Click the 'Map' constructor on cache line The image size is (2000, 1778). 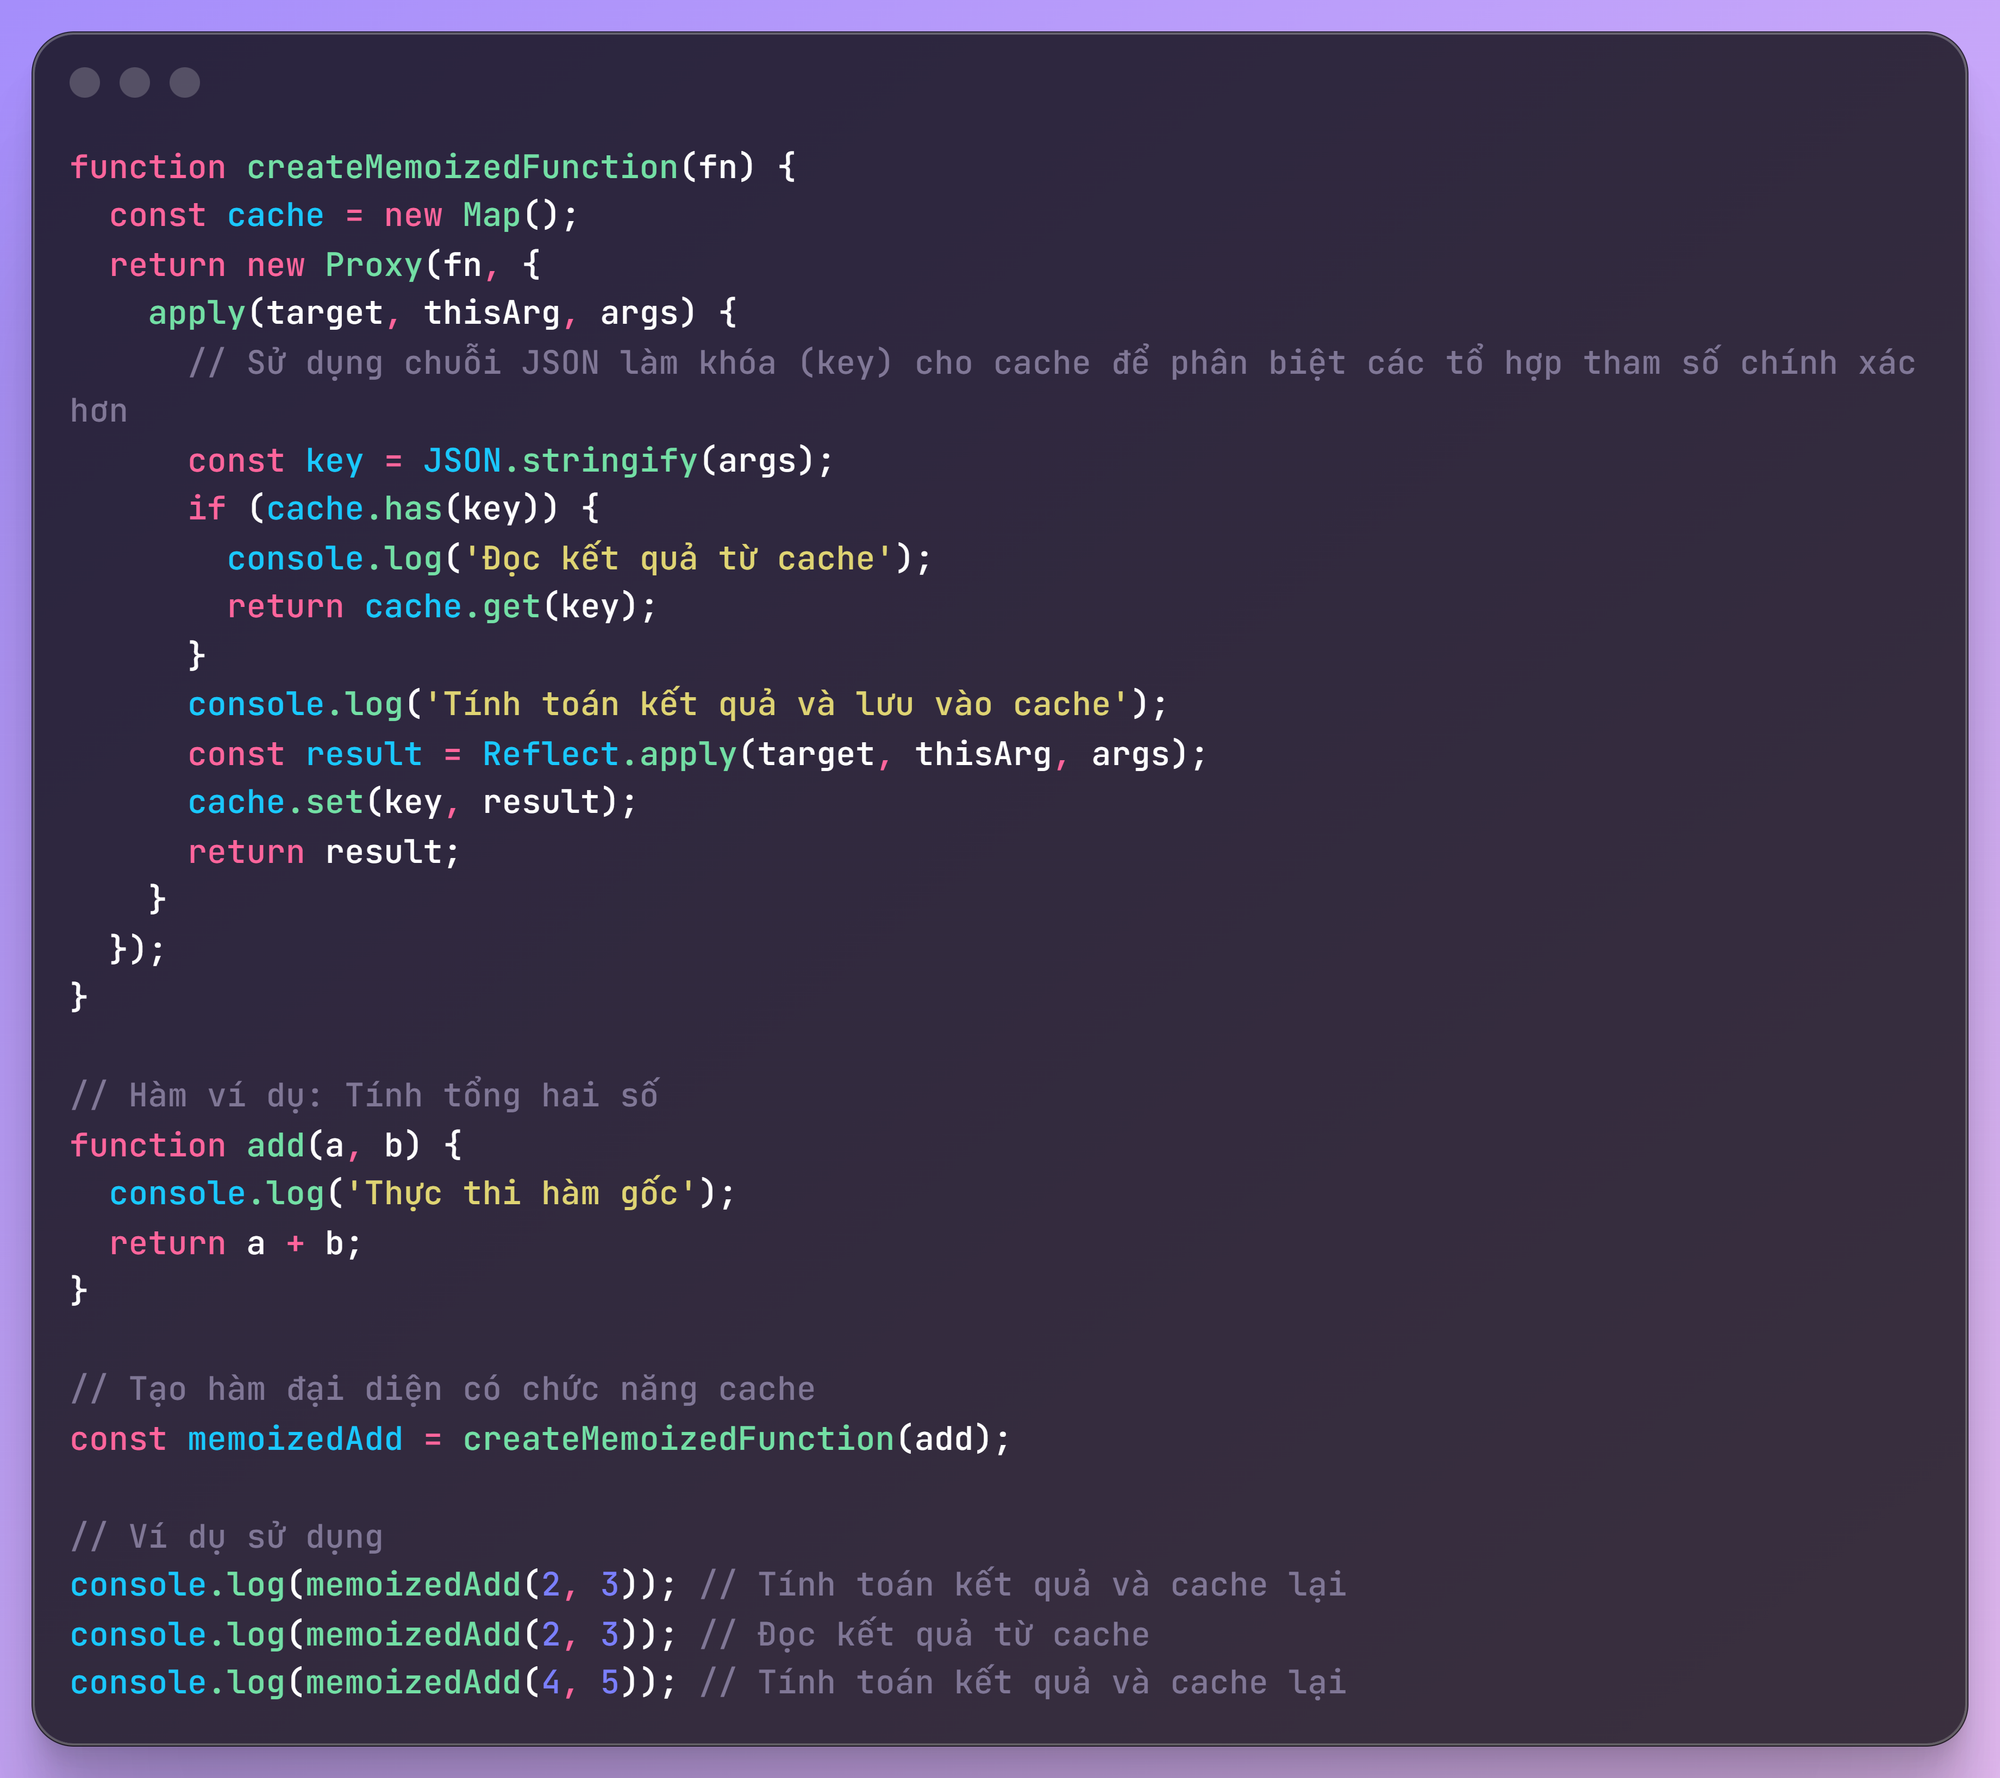491,216
